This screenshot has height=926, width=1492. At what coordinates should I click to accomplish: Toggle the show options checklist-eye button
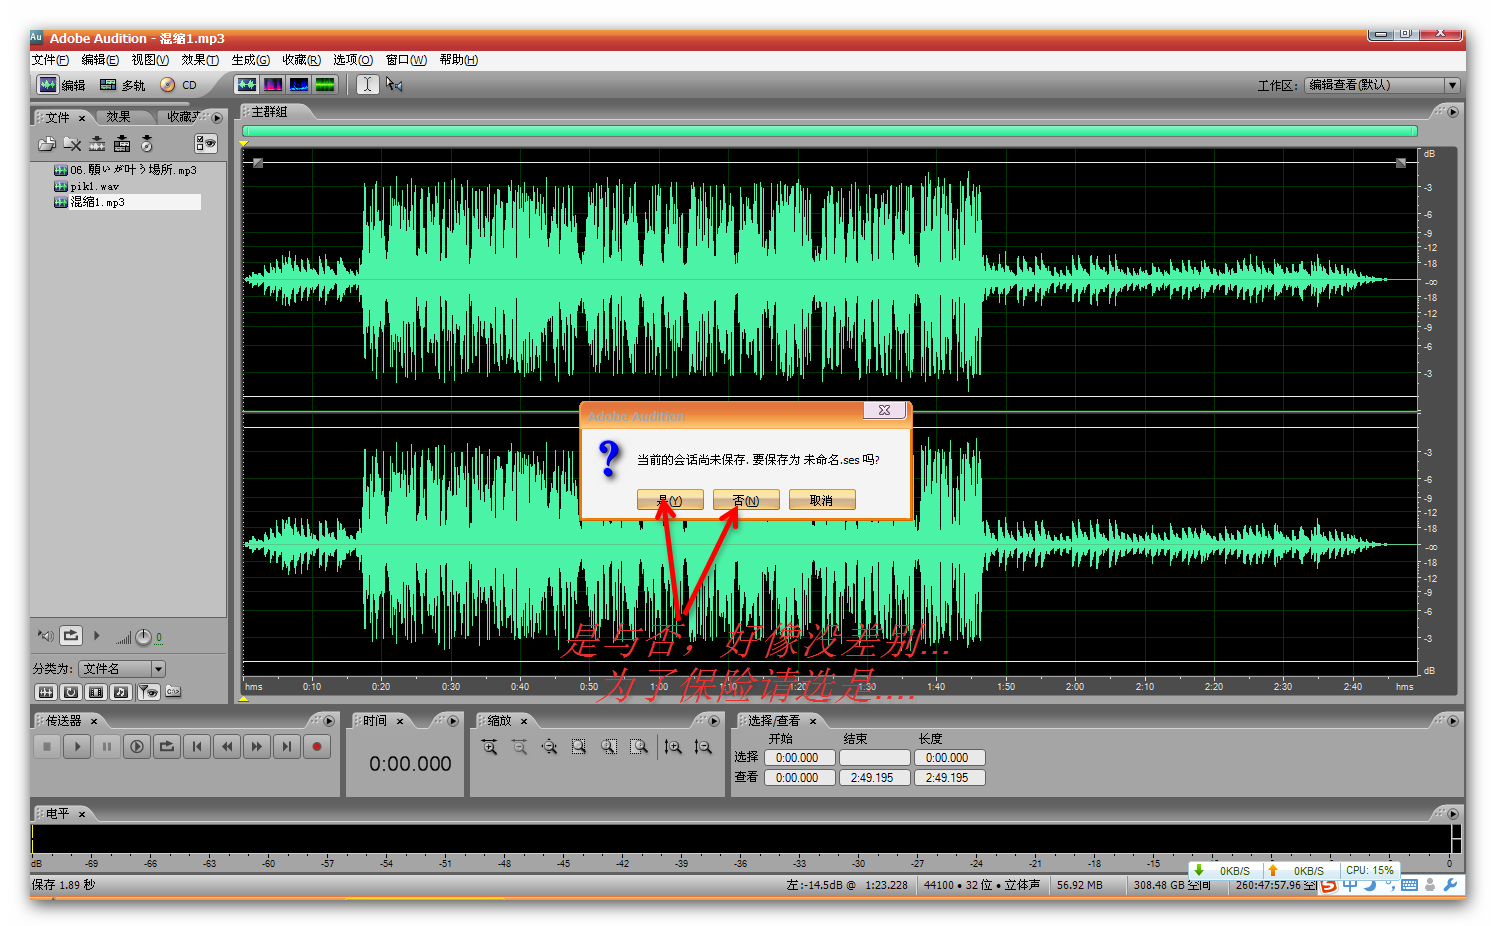pyautogui.click(x=206, y=143)
